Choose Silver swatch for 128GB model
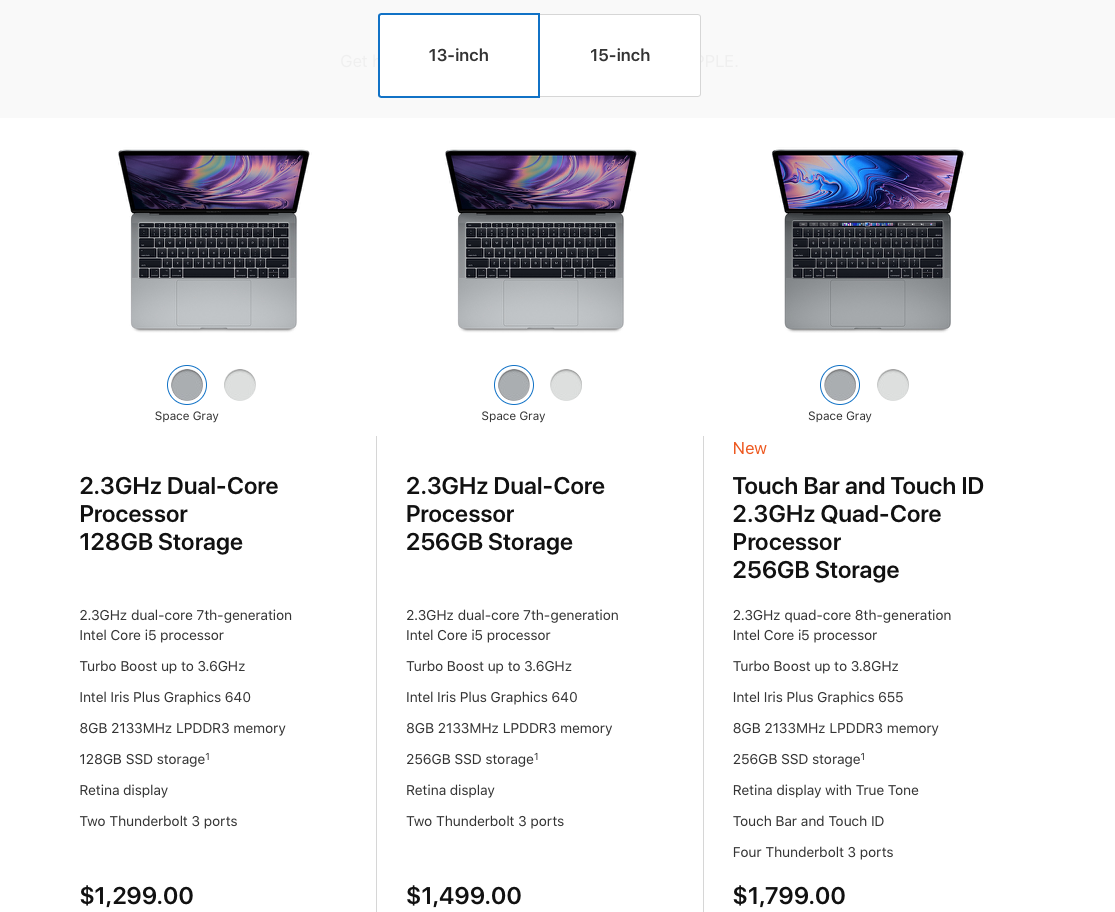This screenshot has width=1115, height=912. (240, 385)
